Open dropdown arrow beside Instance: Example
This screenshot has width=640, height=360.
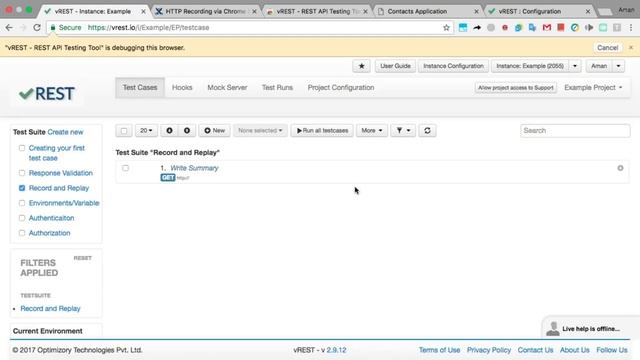click(x=575, y=66)
